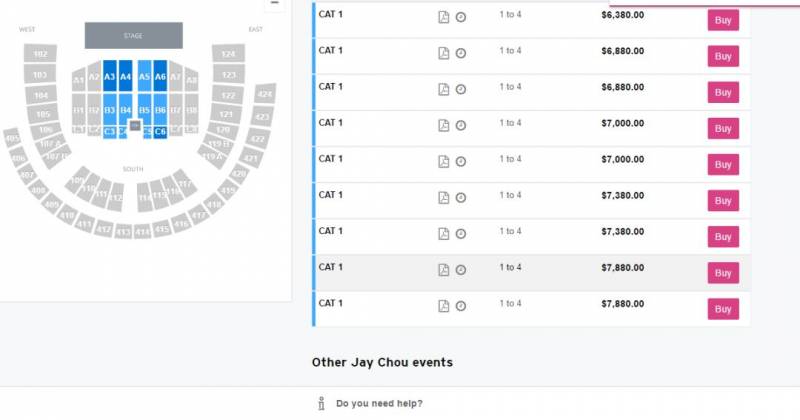This screenshot has width=800, height=420.
Task: Select section A3 on the seat map
Action: pyautogui.click(x=110, y=76)
